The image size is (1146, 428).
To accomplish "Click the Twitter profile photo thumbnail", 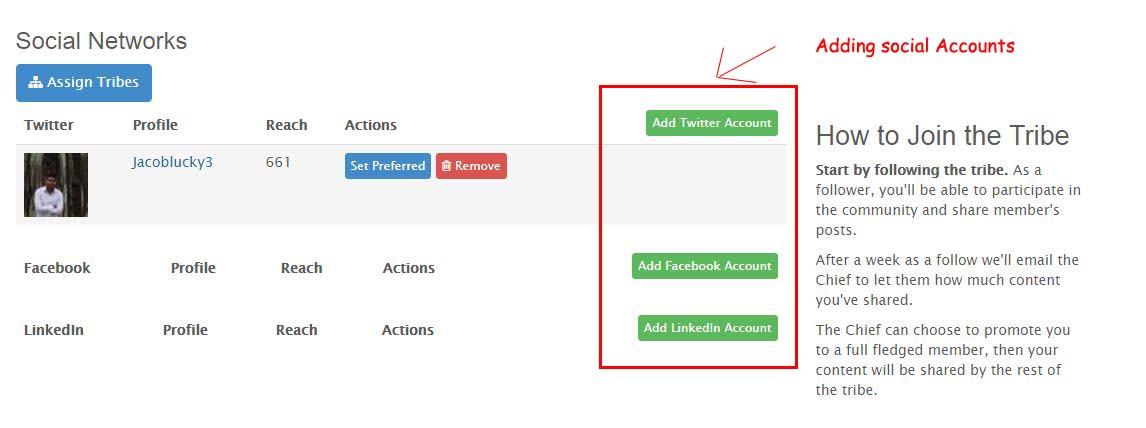I will (x=56, y=185).
